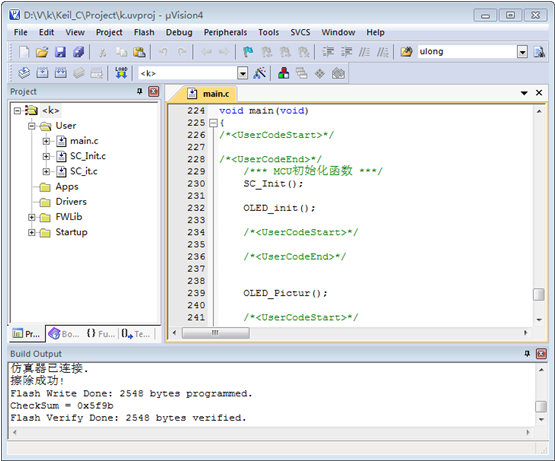Navigate forwards with the right arrow icon

tap(224, 52)
